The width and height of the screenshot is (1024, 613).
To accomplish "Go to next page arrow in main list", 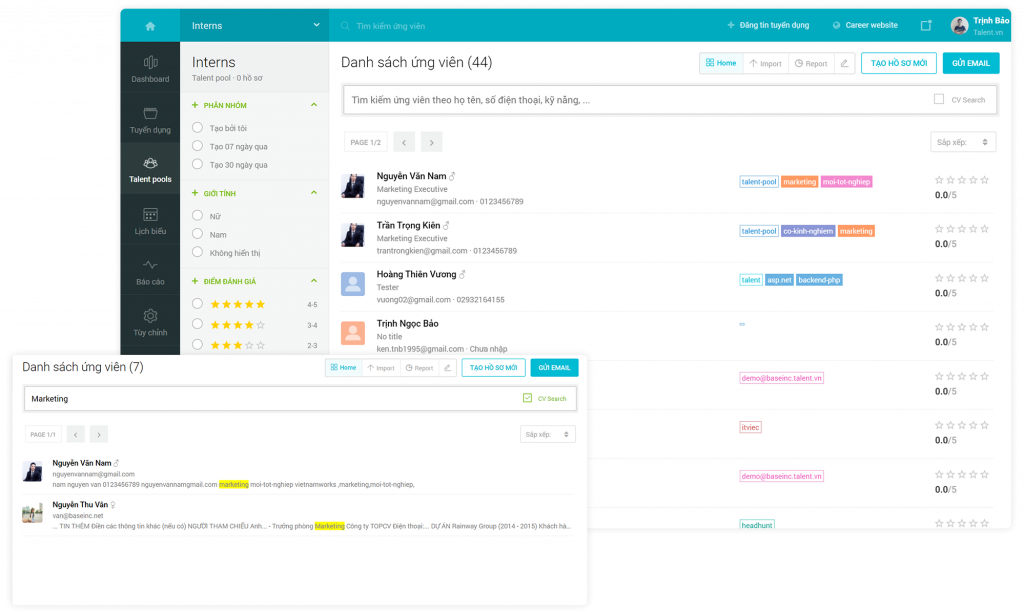I will (431, 142).
